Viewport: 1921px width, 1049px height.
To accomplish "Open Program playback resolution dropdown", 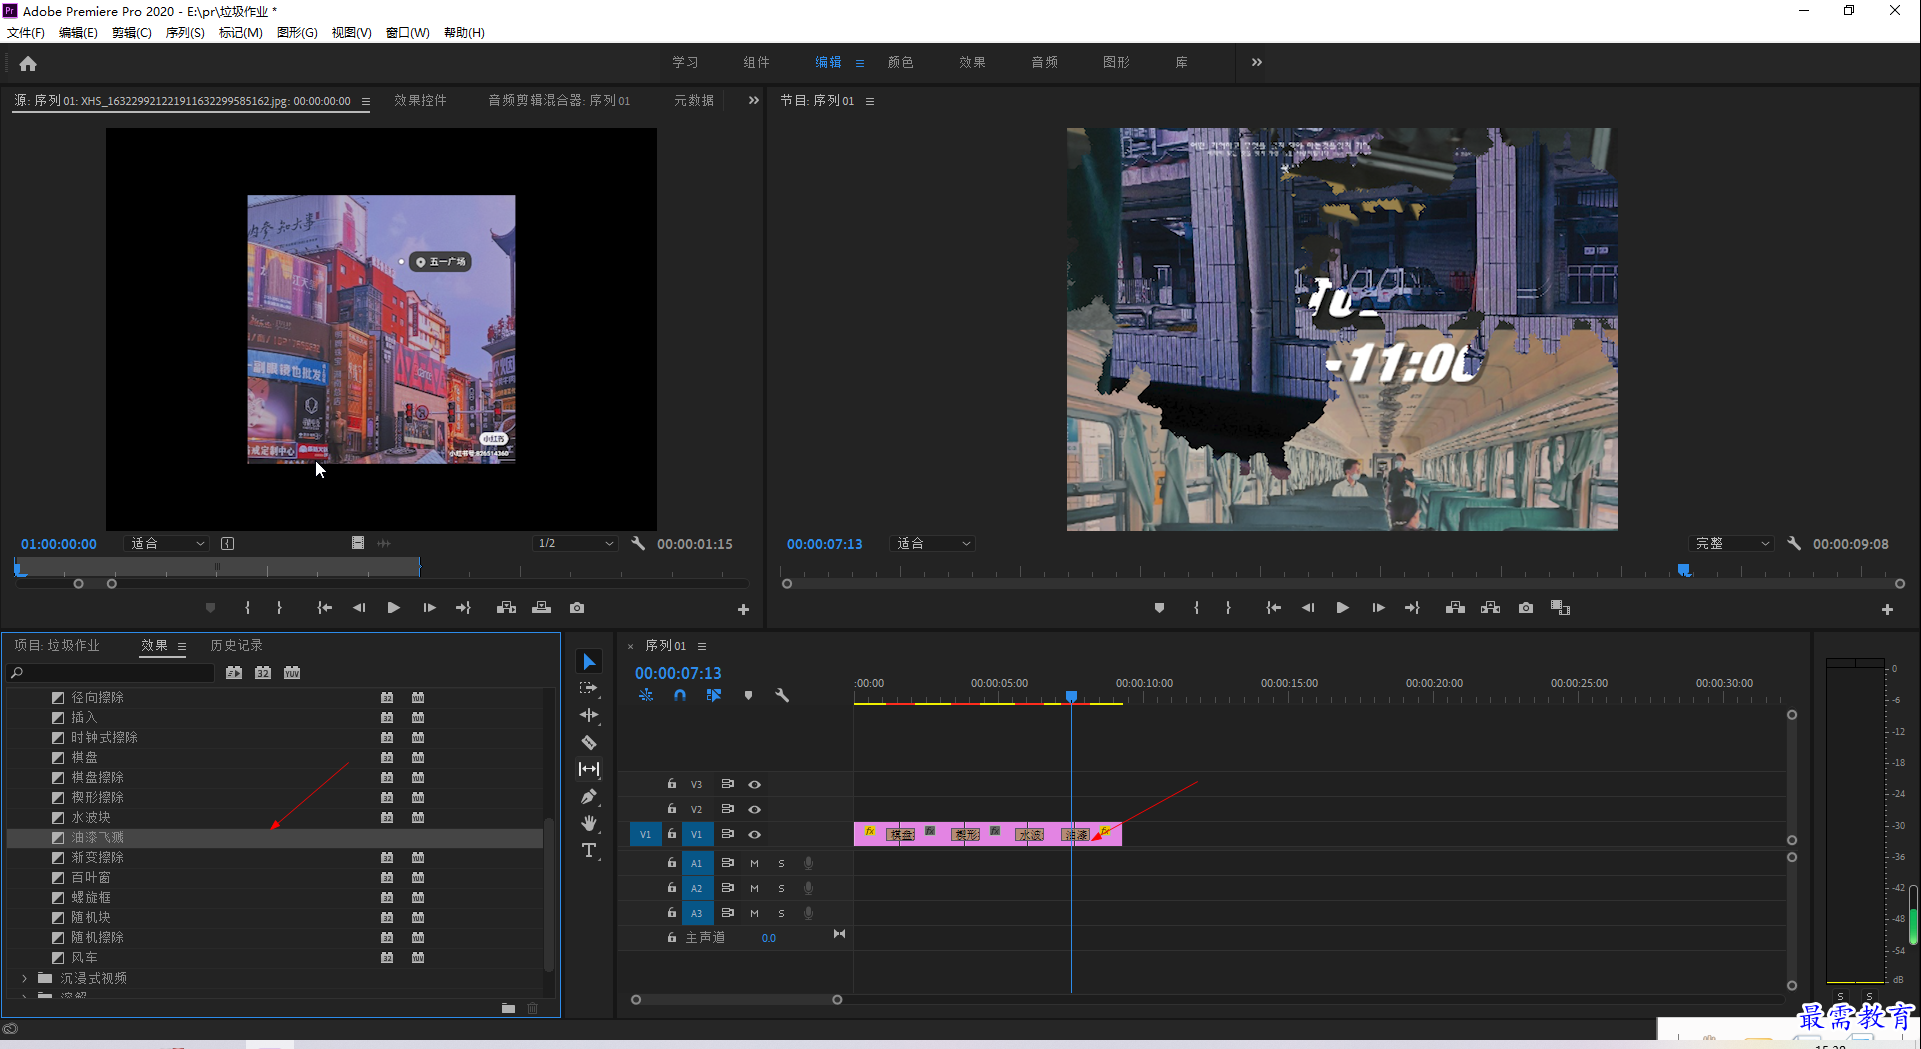I will click(x=1732, y=544).
